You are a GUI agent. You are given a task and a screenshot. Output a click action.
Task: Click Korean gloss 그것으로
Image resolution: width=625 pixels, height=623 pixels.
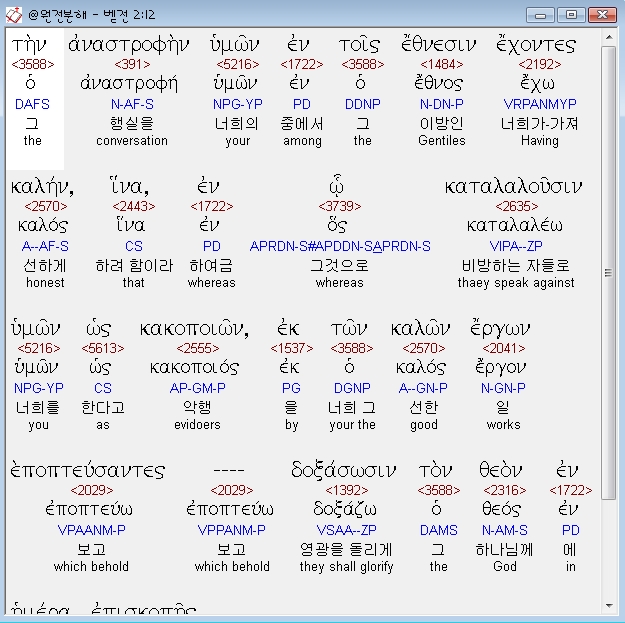coord(340,265)
